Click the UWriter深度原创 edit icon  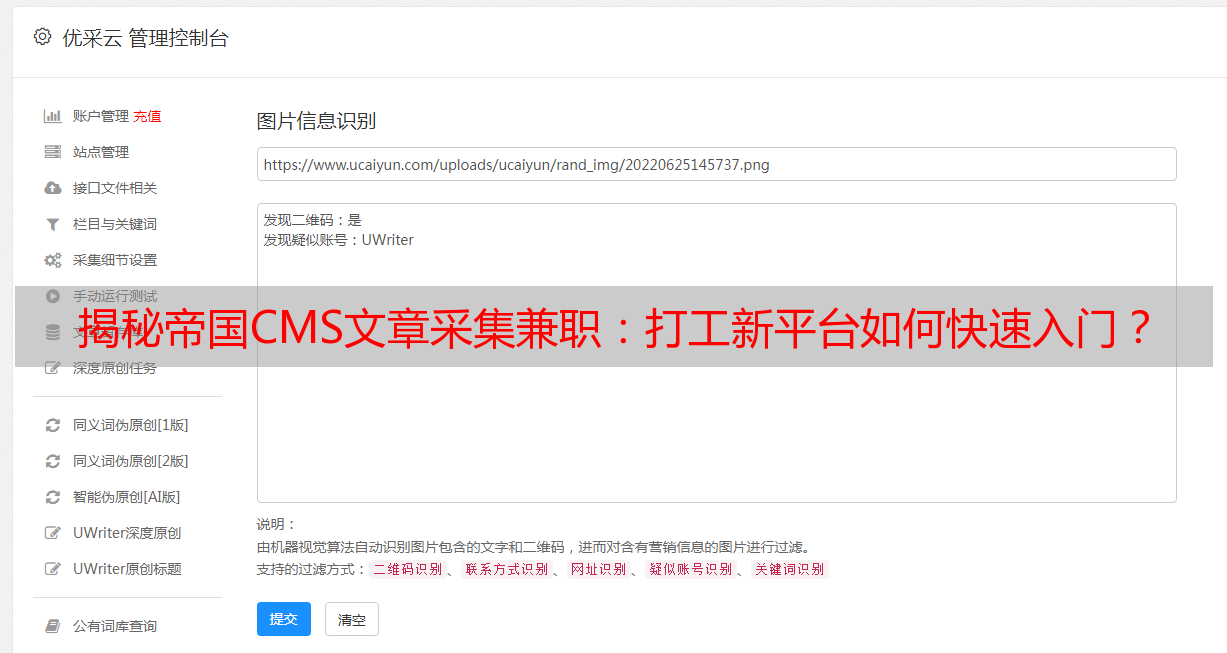coord(53,533)
